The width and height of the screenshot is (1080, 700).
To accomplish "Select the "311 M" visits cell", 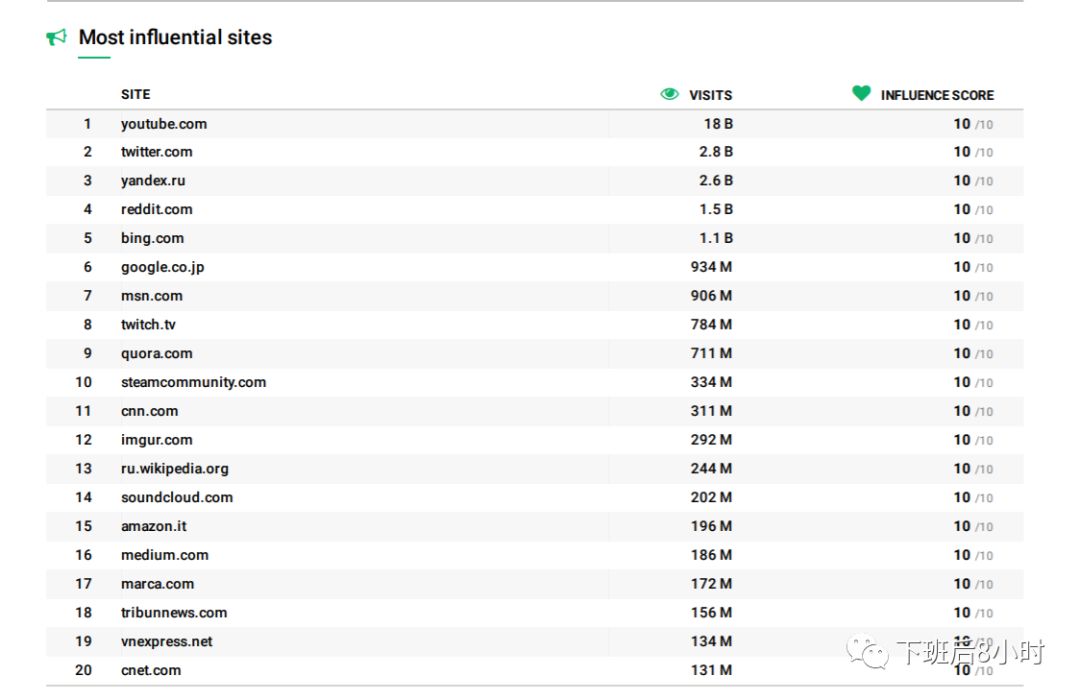I will [712, 411].
